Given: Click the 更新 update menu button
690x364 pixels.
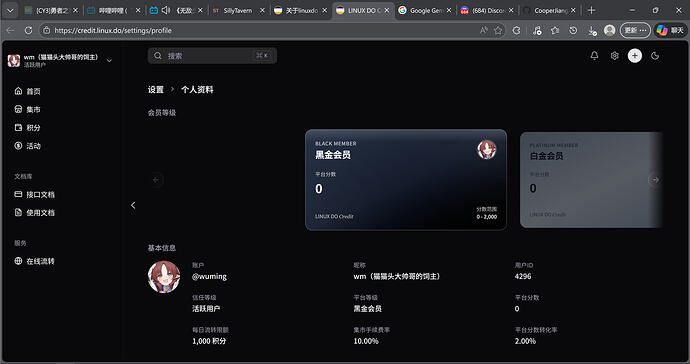Looking at the screenshot, I should pos(635,30).
